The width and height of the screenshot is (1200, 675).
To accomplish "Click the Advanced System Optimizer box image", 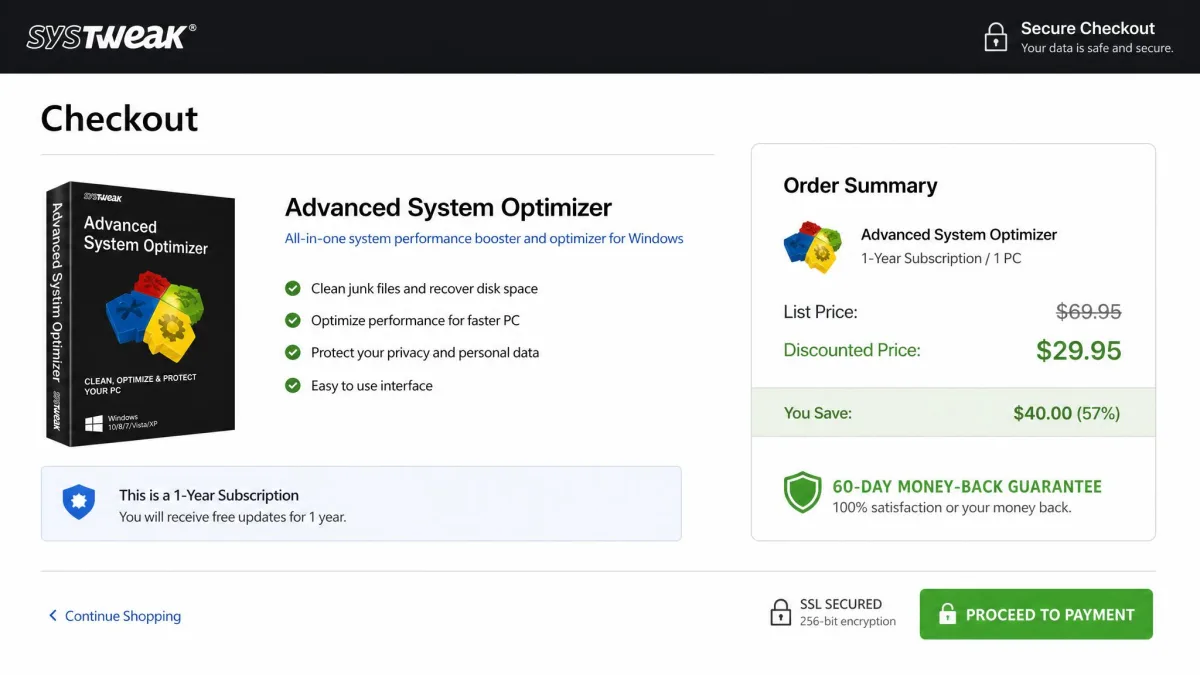I will coord(141,313).
